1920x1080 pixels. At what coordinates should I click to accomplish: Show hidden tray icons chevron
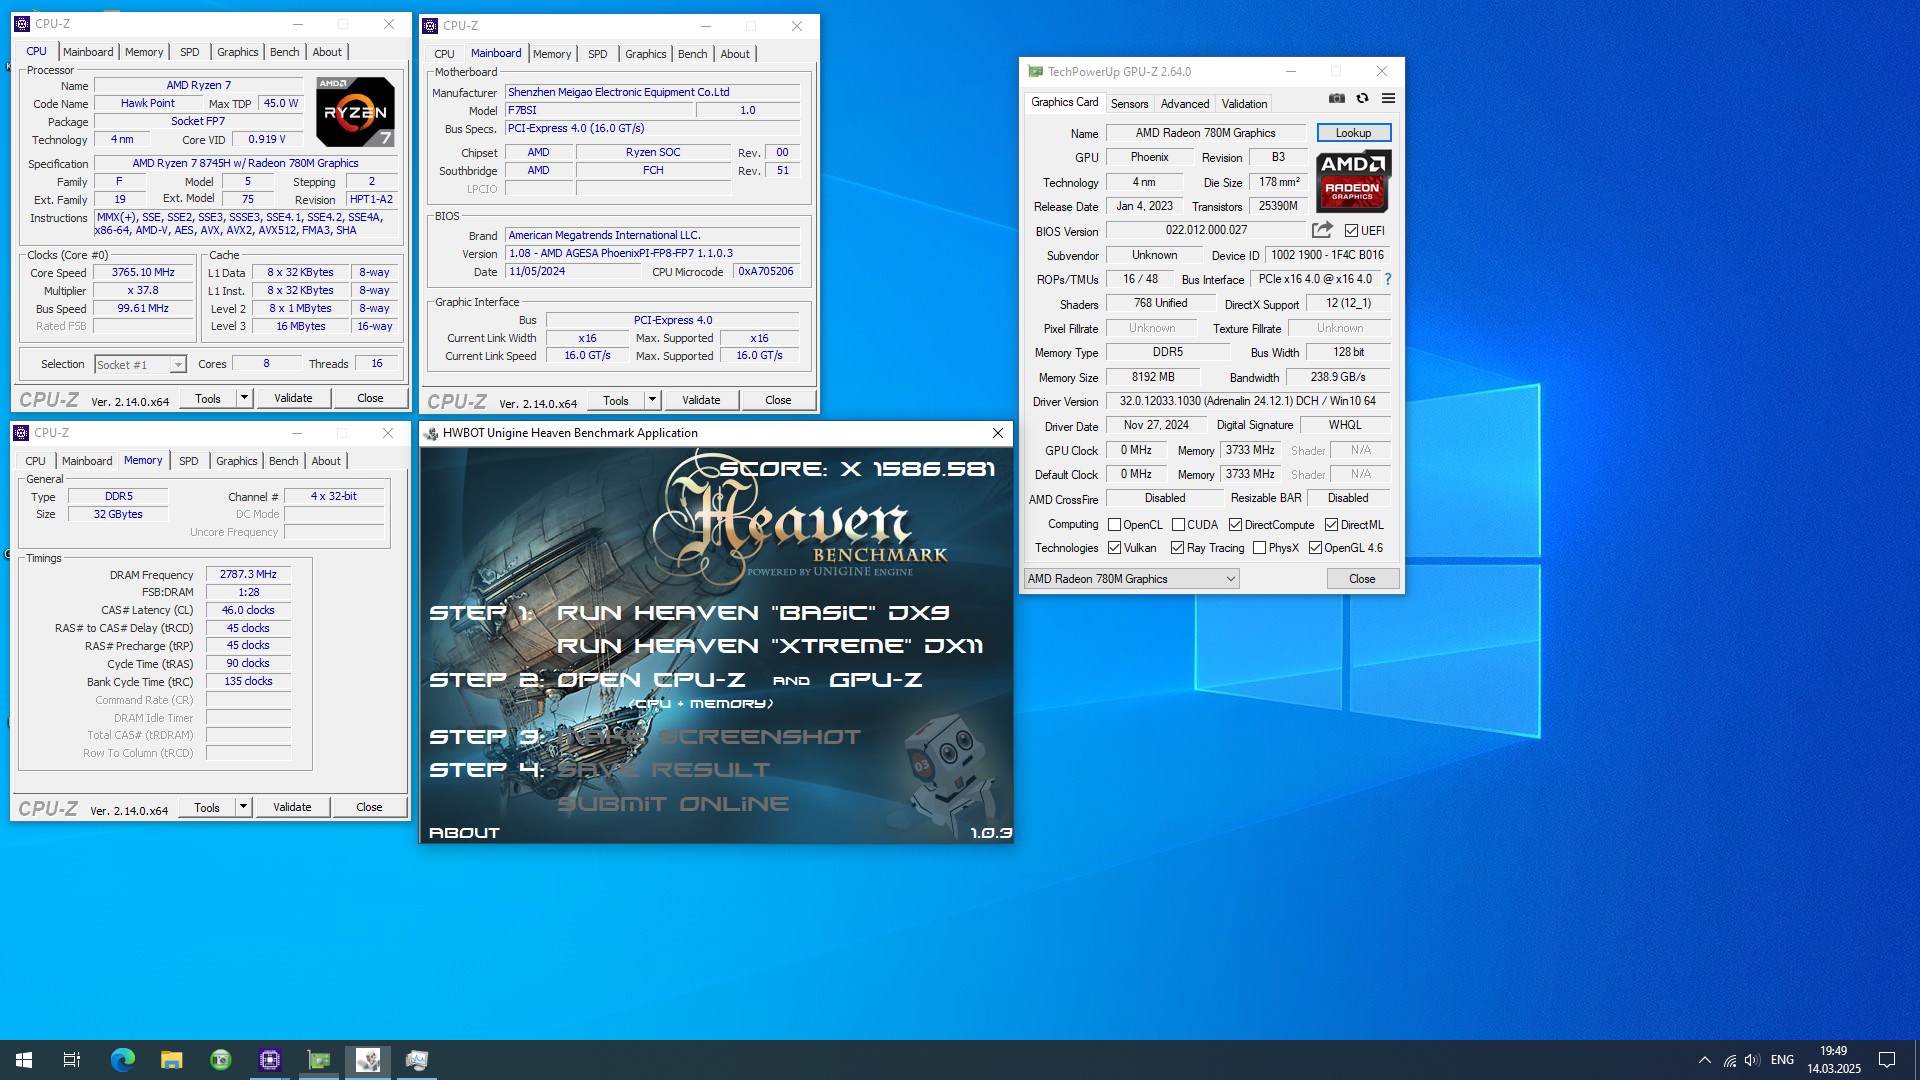(1704, 1060)
